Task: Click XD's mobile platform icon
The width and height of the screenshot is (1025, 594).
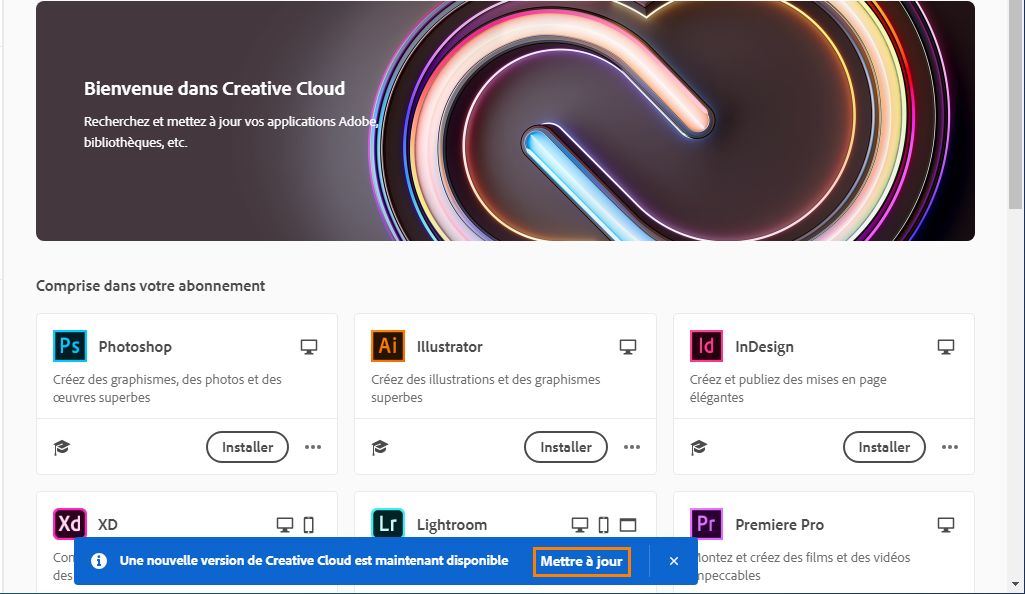Action: 309,525
